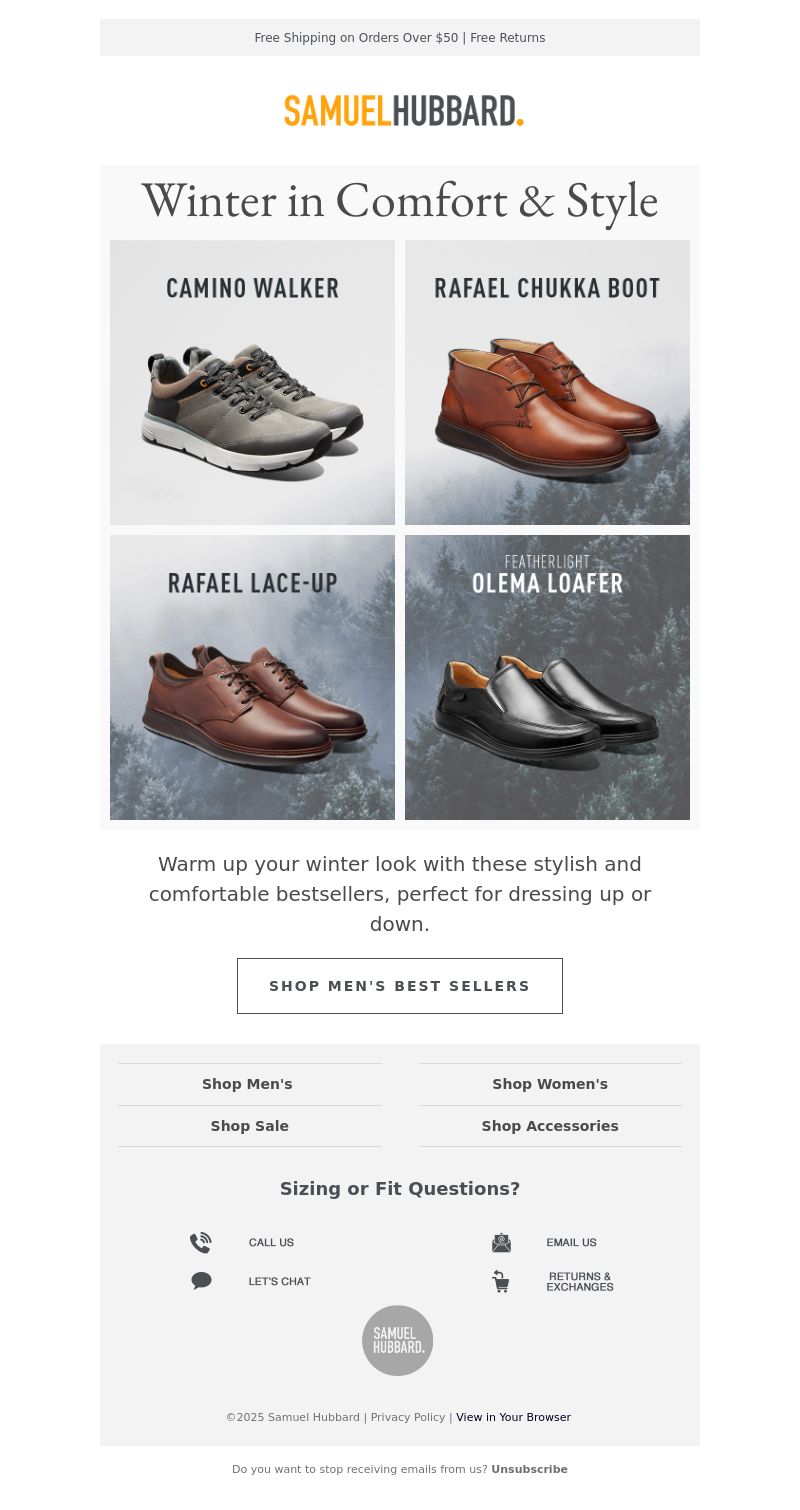800x1510 pixels.
Task: Click View in Your Browser link
Action: [513, 1417]
